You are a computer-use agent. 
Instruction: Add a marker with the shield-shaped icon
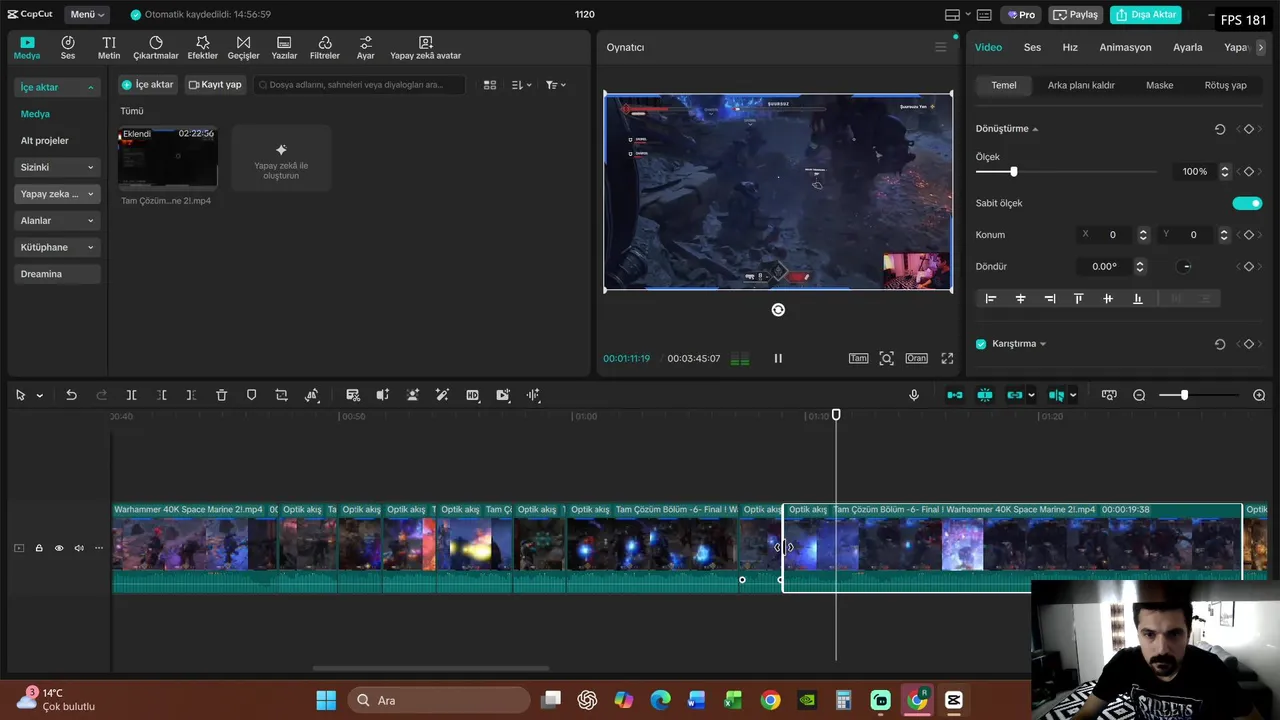click(x=251, y=395)
